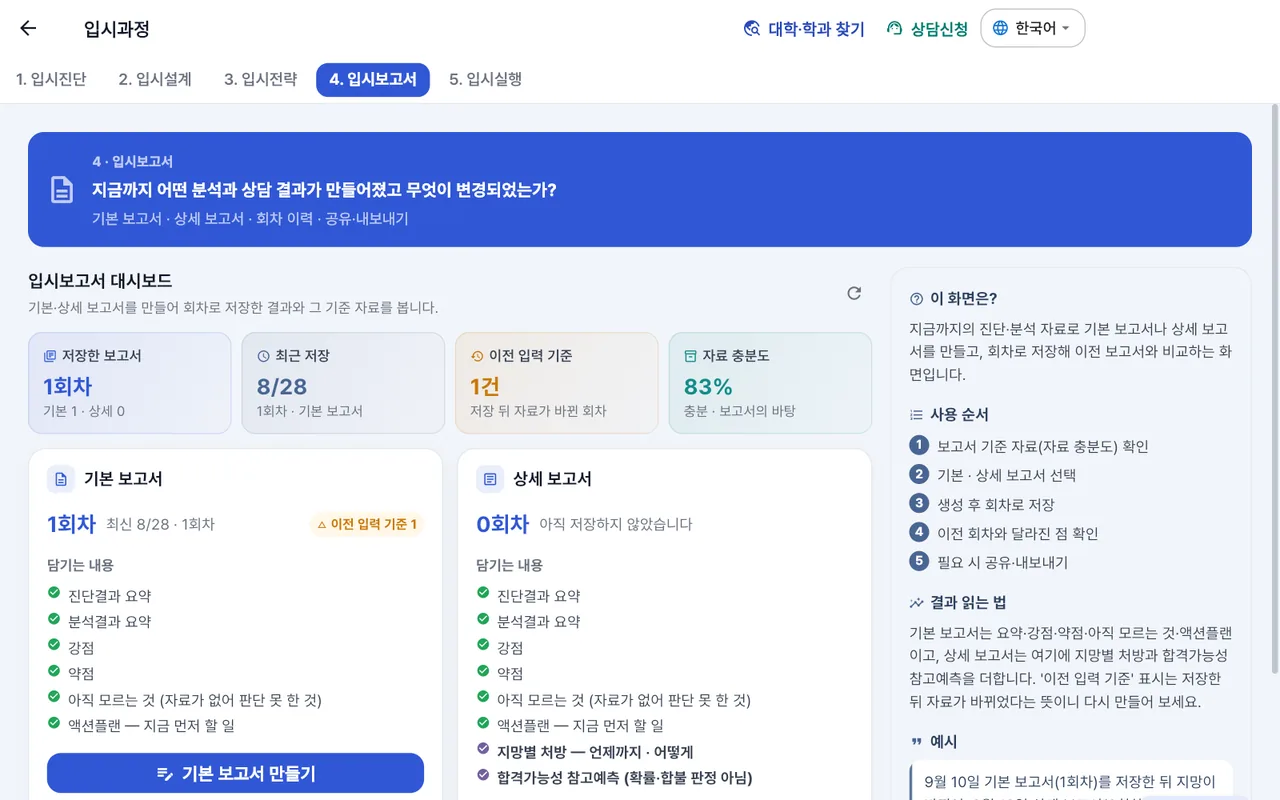Switch to the 1. 입시진단 tab

51,79
